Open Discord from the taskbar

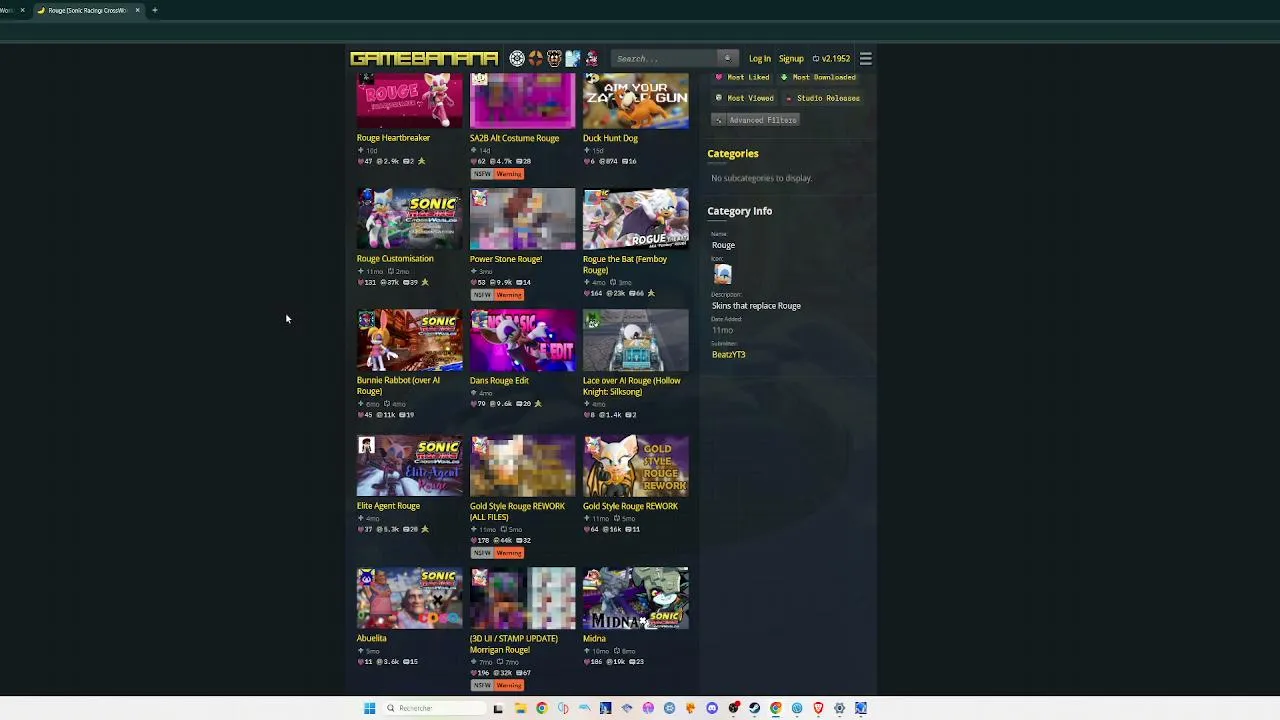(712, 708)
